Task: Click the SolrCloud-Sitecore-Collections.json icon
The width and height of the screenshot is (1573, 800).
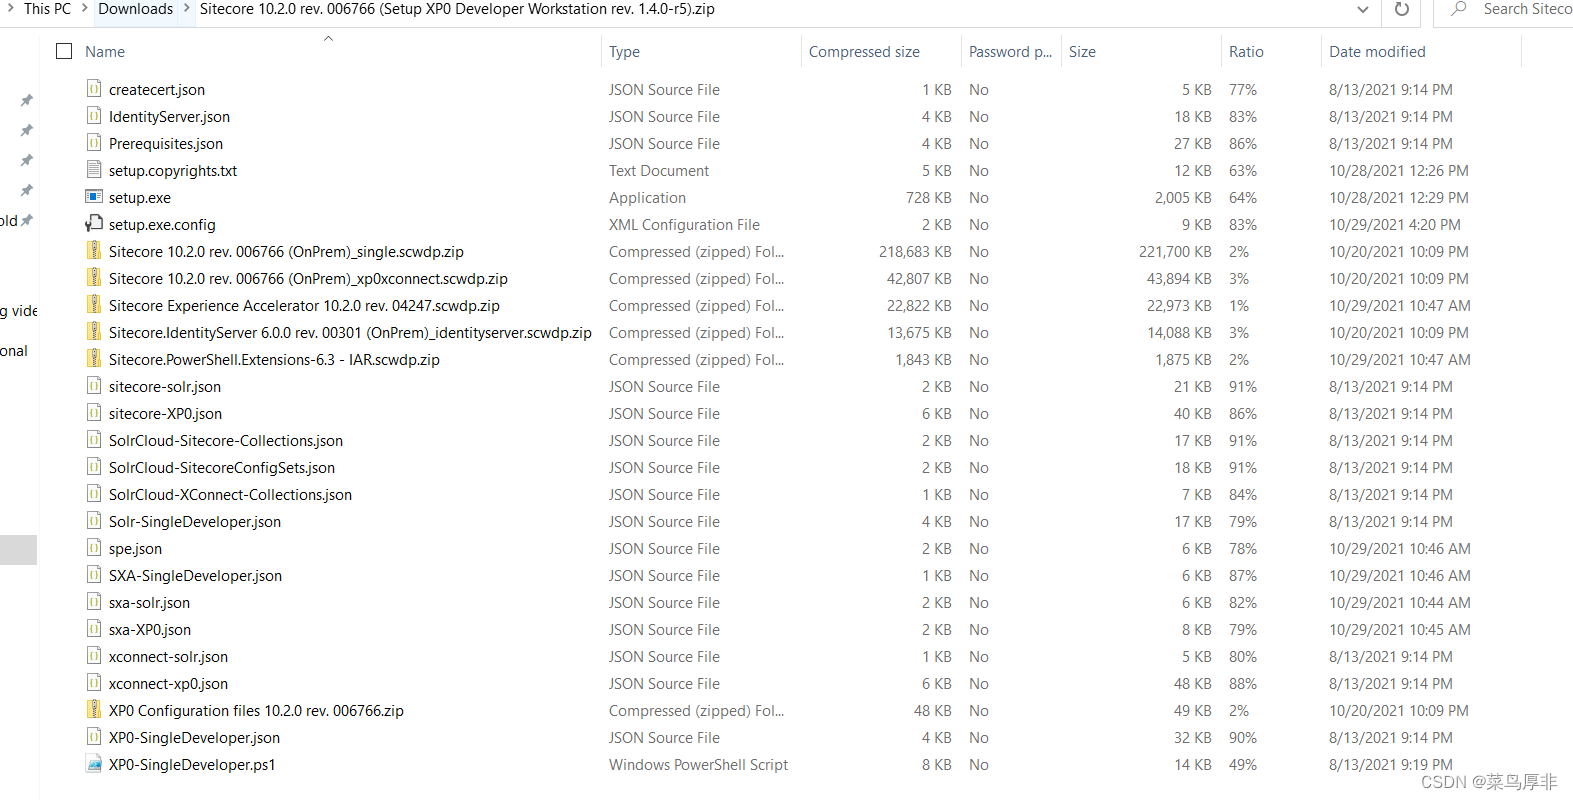Action: pyautogui.click(x=94, y=439)
